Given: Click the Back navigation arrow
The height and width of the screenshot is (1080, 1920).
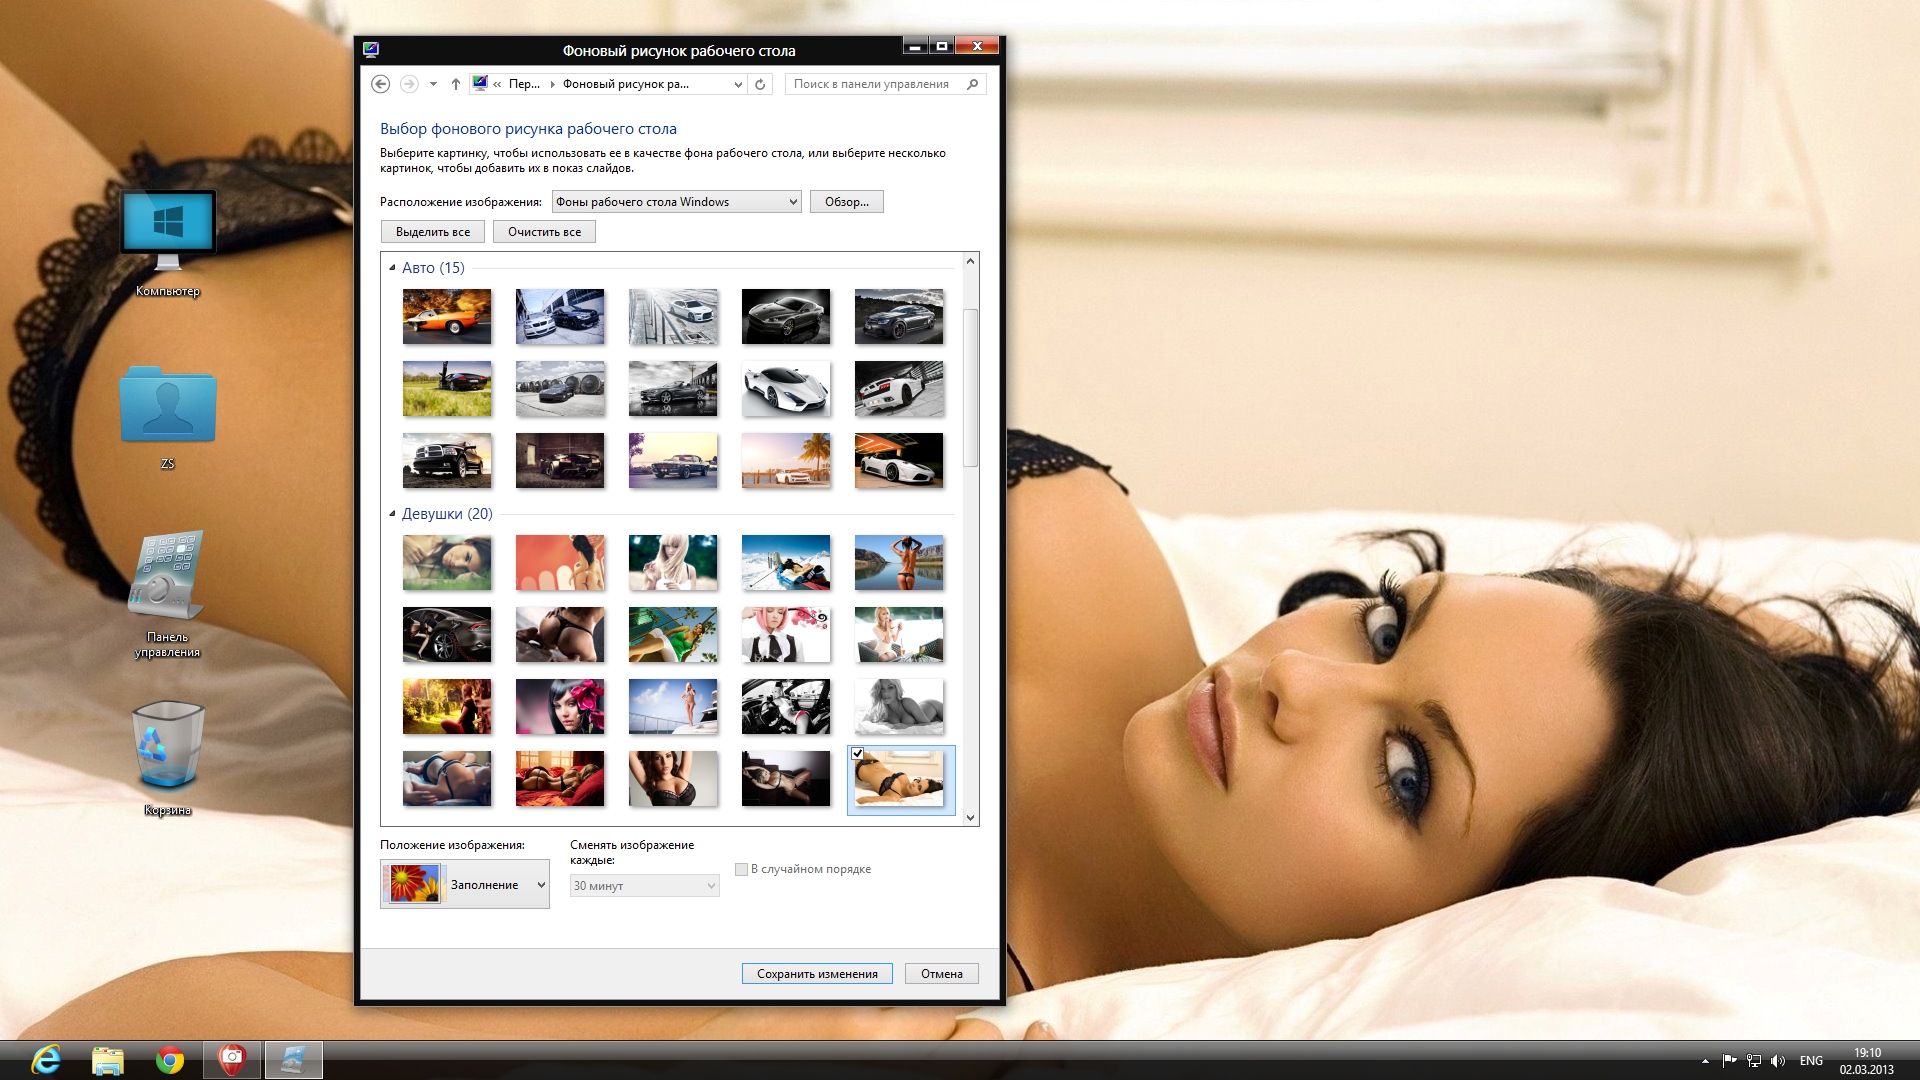Looking at the screenshot, I should [380, 84].
